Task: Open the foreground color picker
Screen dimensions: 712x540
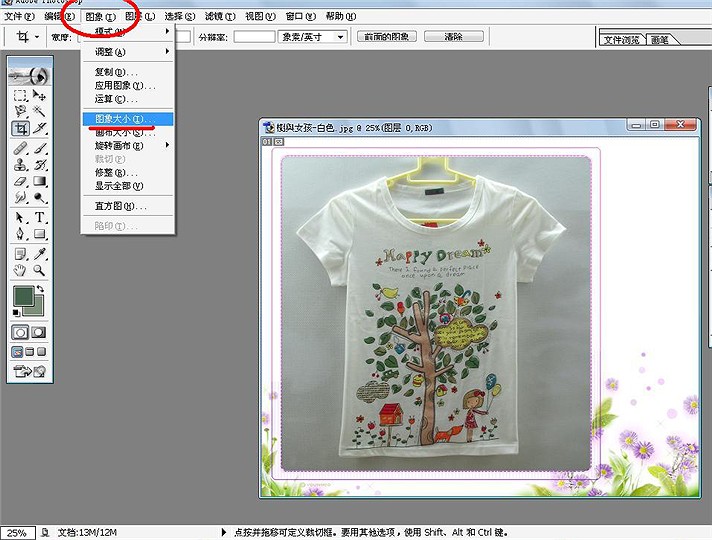Action: pyautogui.click(x=23, y=296)
